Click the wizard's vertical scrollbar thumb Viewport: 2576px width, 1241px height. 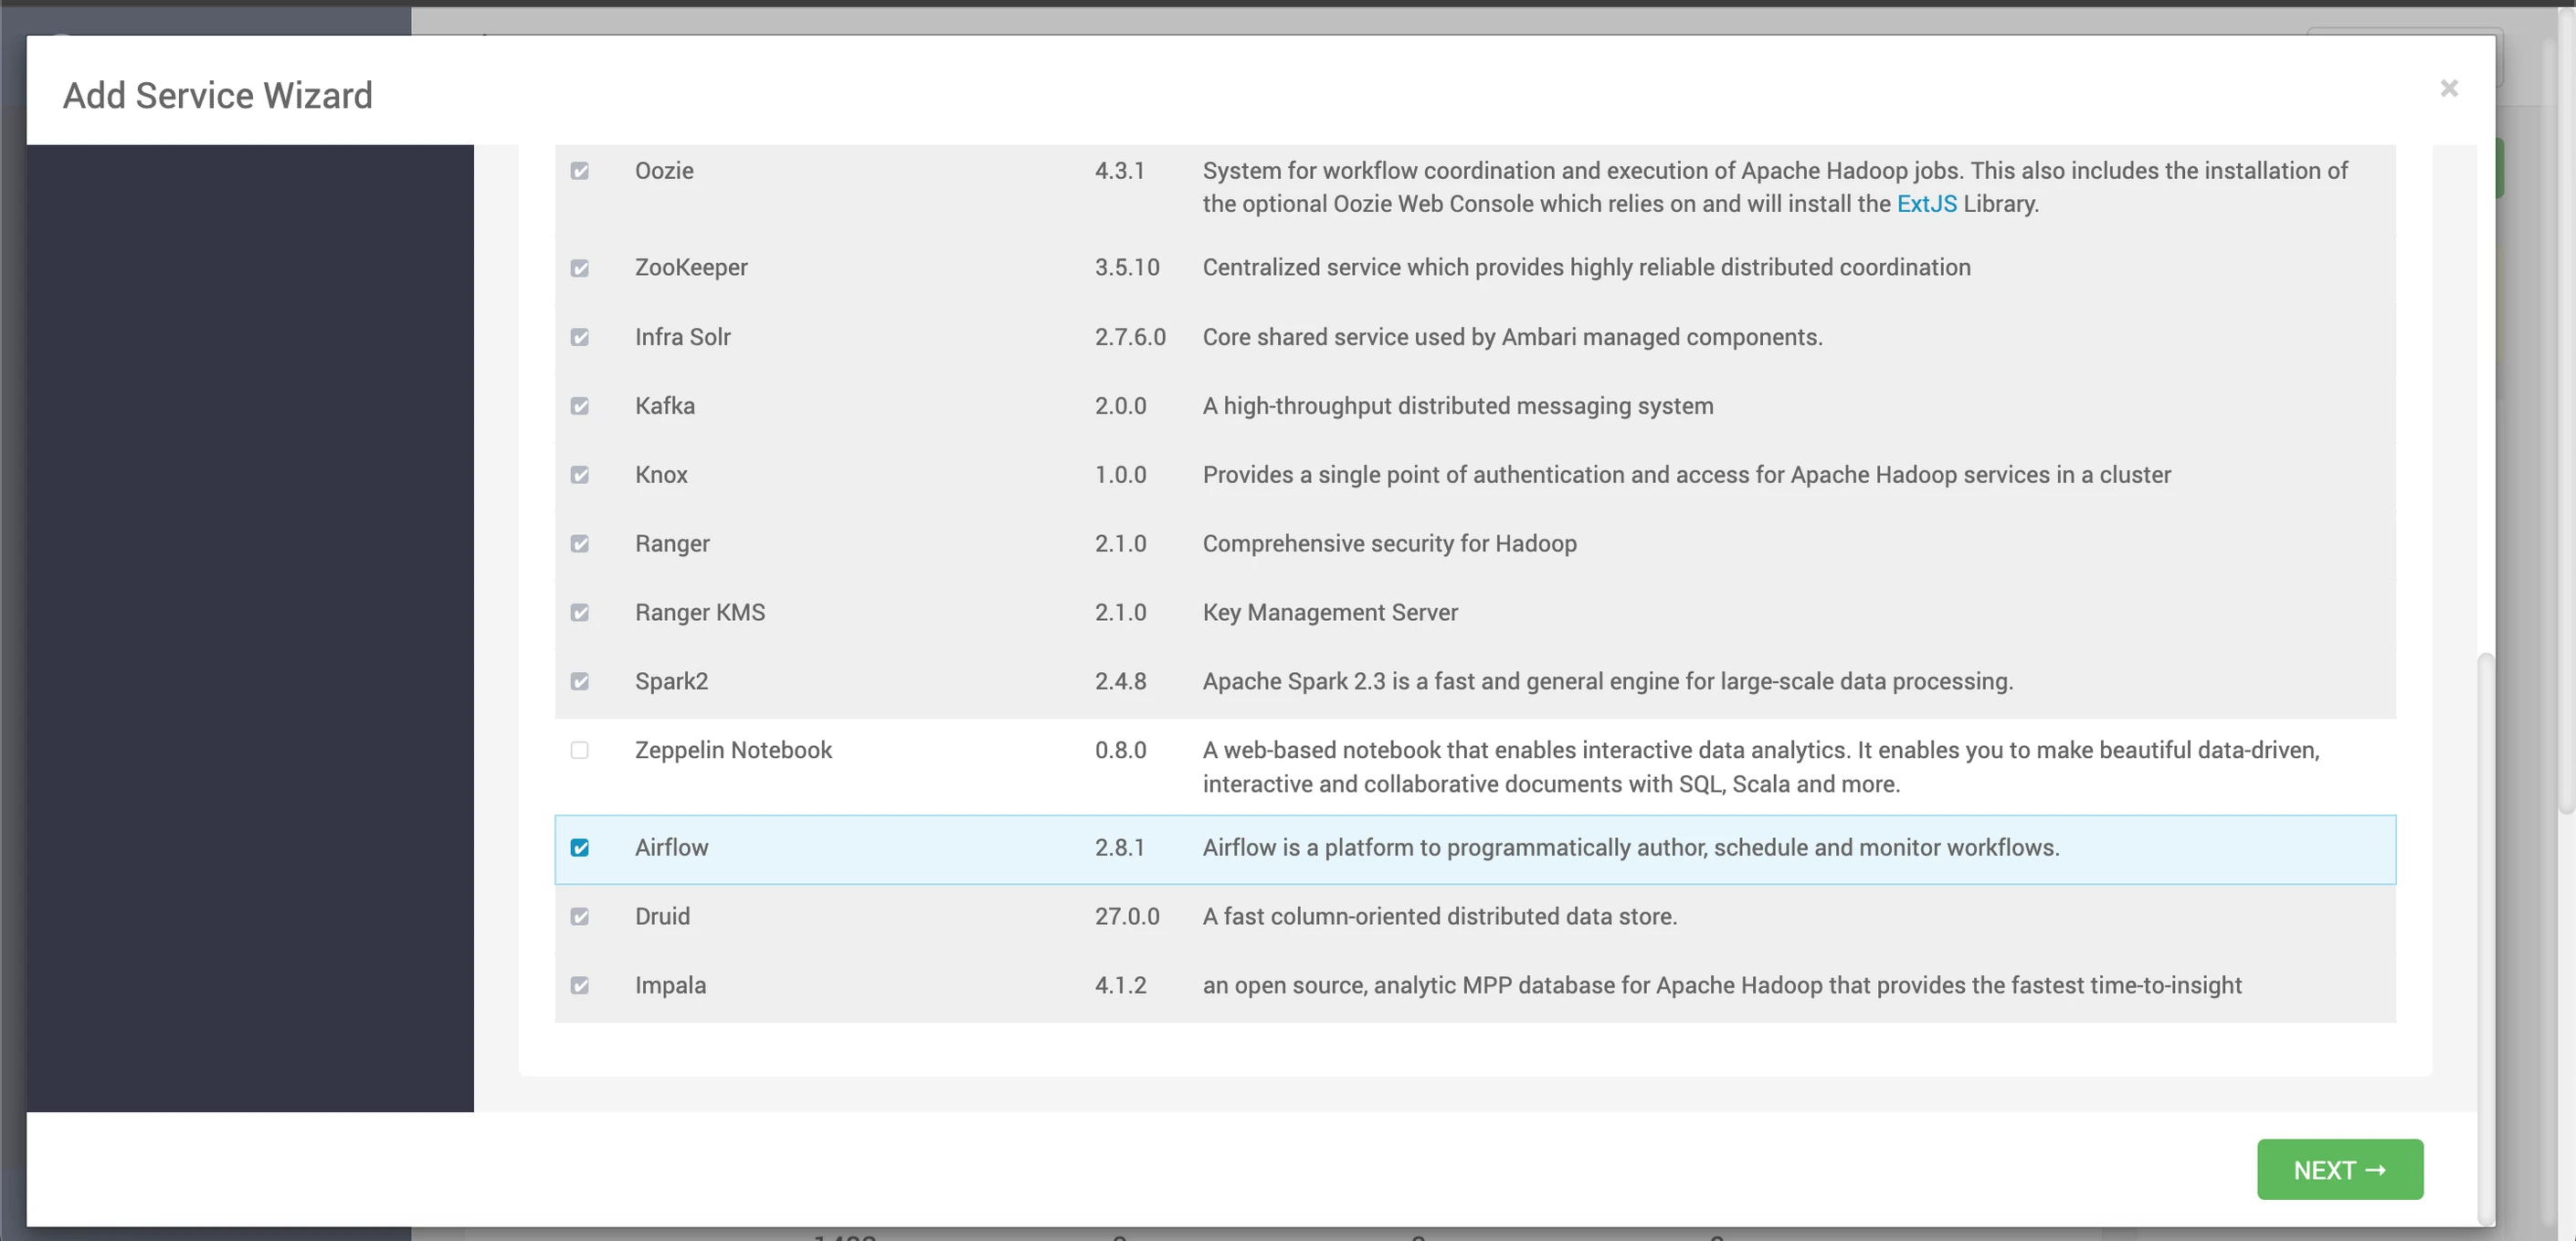coord(2485,938)
